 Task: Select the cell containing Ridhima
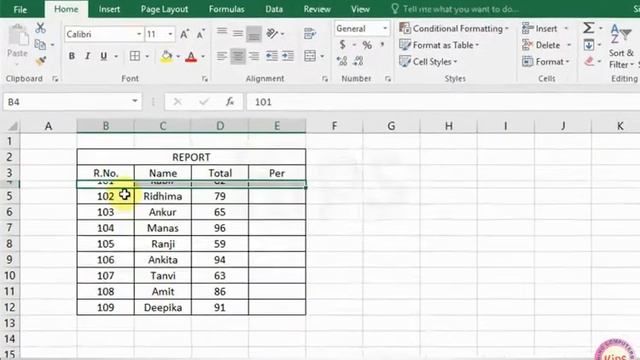pyautogui.click(x=162, y=196)
